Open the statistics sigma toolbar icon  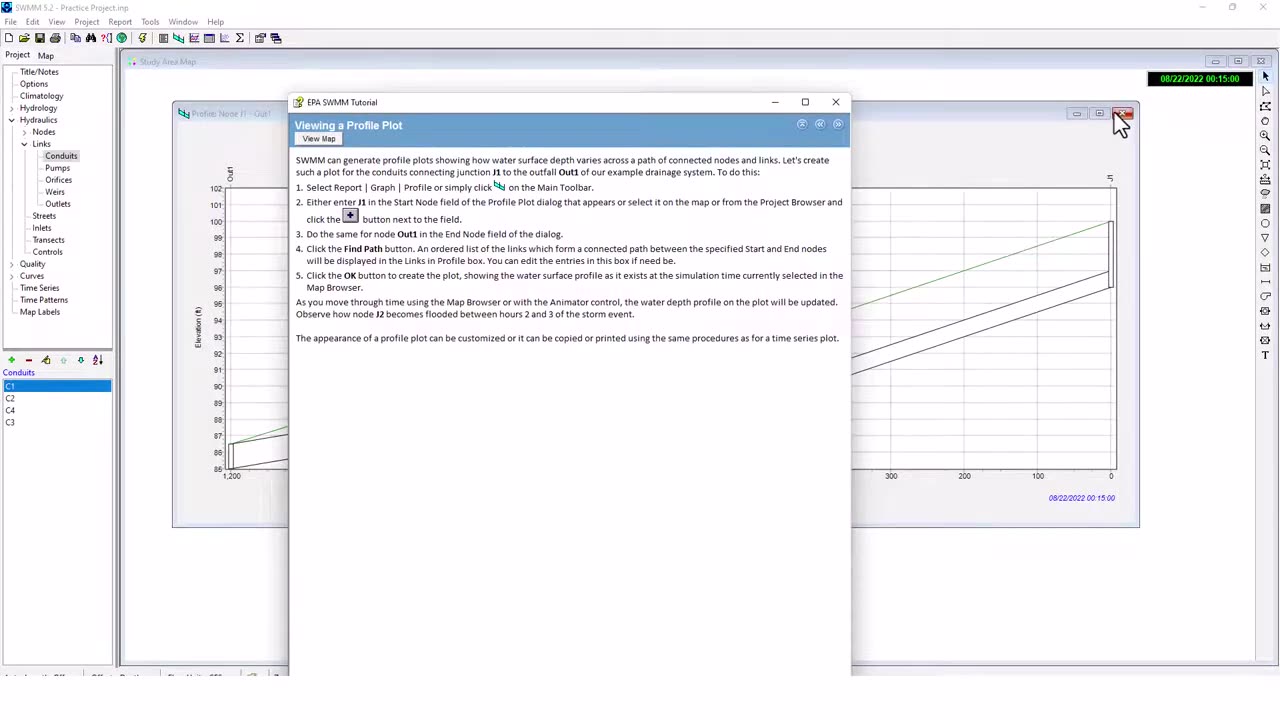[x=240, y=38]
